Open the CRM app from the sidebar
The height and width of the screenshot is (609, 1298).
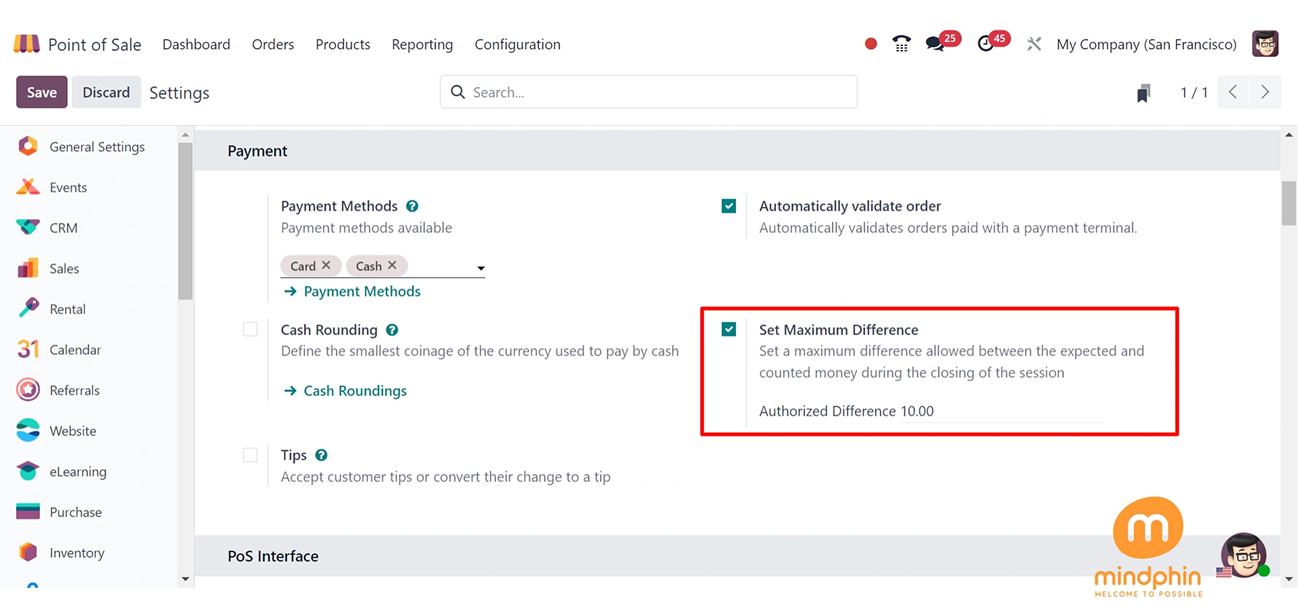click(x=63, y=228)
